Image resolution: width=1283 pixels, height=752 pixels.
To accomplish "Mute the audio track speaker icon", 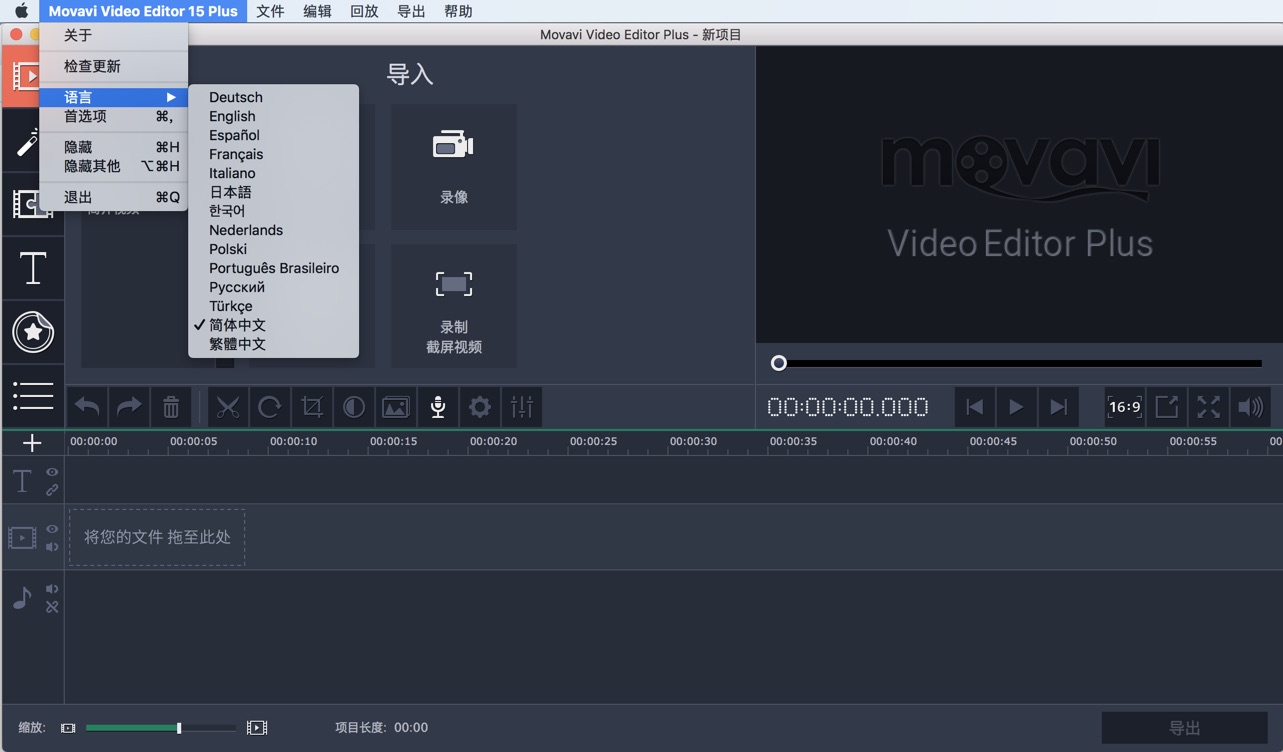I will coord(51,588).
